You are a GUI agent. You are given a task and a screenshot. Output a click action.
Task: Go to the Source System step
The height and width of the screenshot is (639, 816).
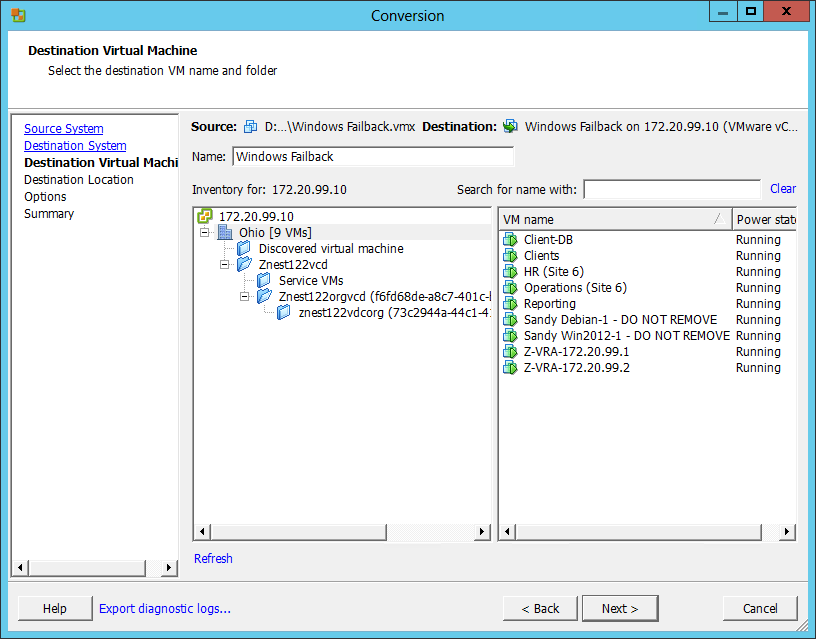coord(63,129)
